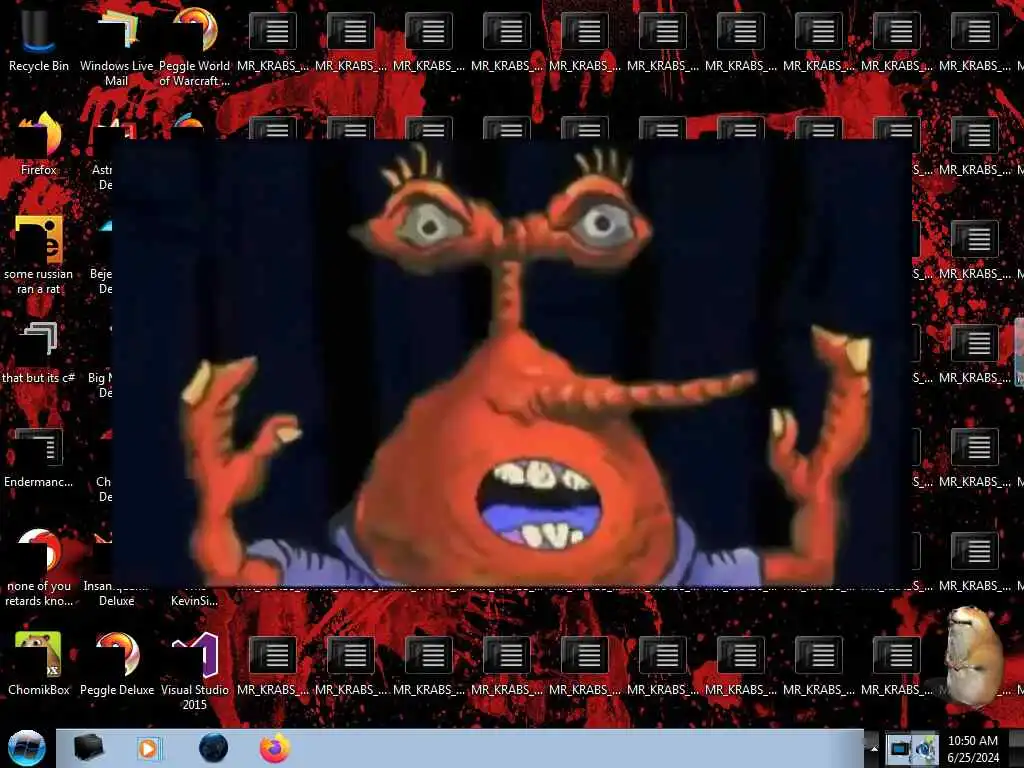Open the media player taskbar icon
Screen dimensions: 1024x768
[x=149, y=748]
